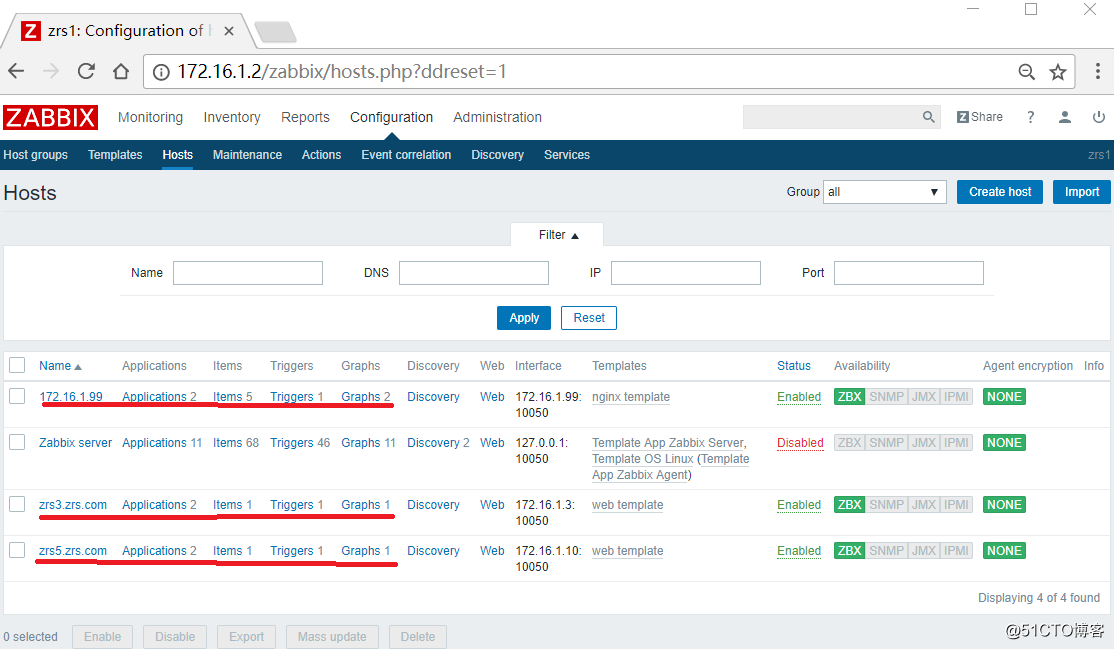Check the Zabbix server host checkbox

tap(17, 442)
